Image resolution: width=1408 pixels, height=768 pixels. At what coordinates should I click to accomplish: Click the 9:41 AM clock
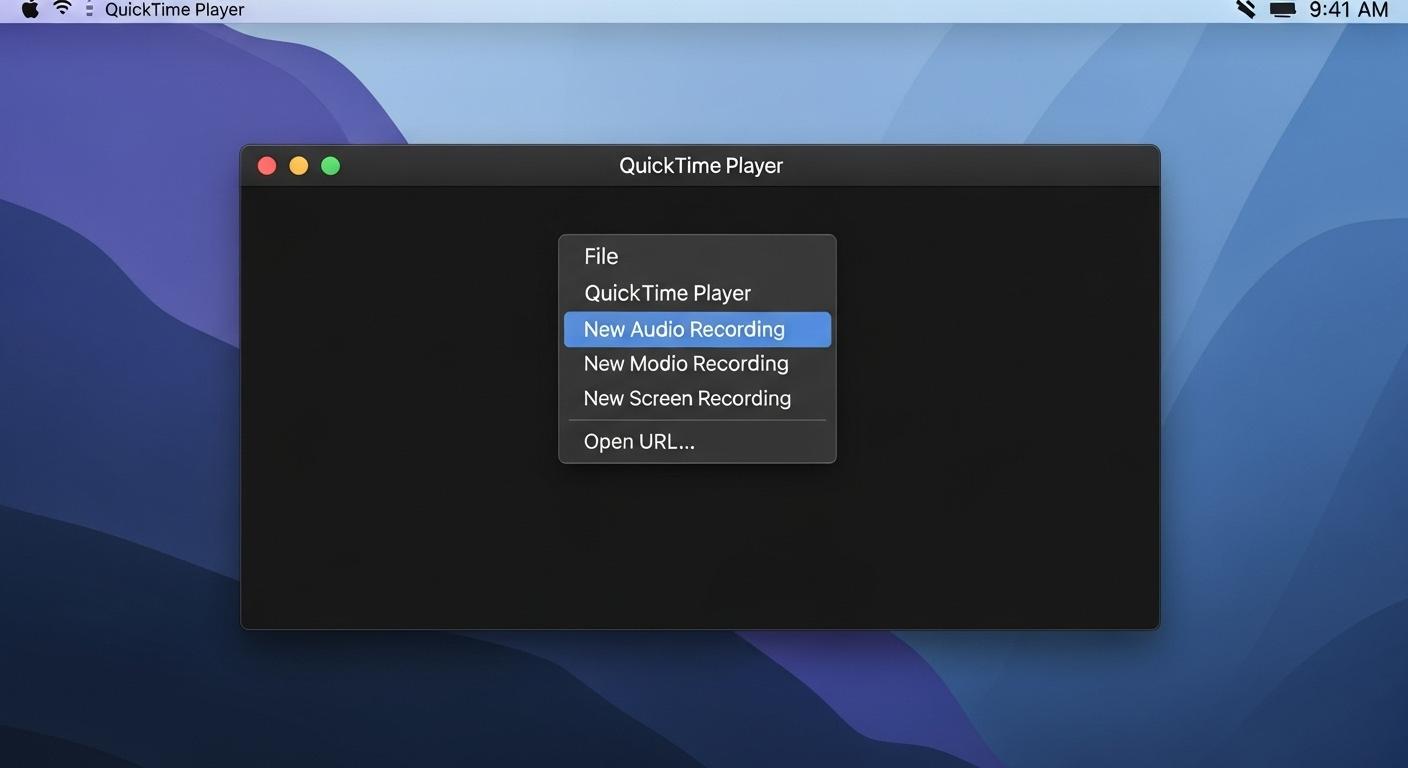click(x=1348, y=10)
